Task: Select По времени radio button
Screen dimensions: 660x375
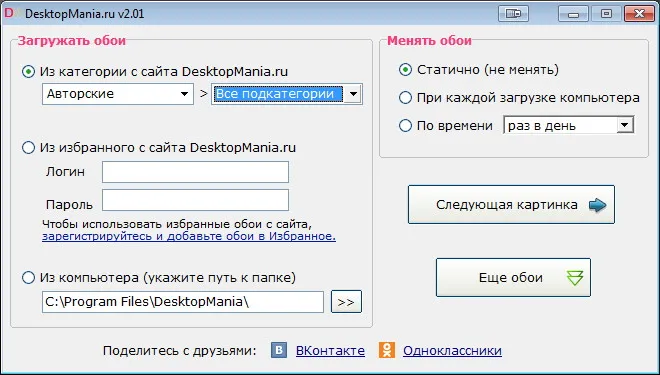Action: [x=405, y=125]
